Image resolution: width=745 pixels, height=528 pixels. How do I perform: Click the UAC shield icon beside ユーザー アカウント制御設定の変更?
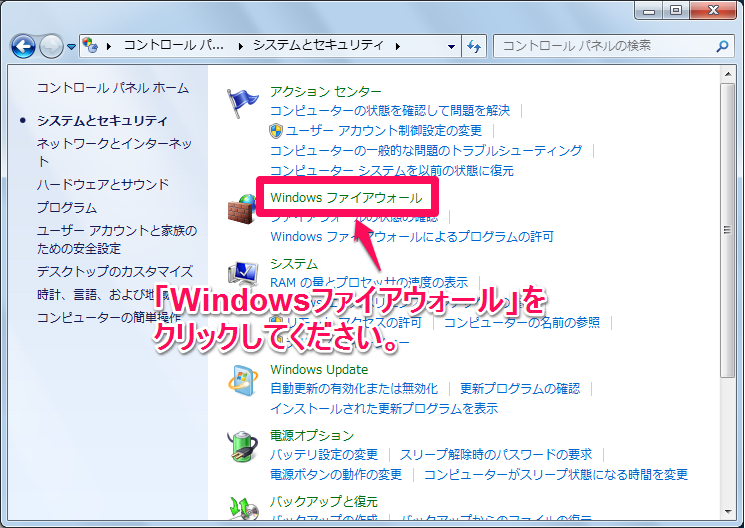[x=276, y=131]
